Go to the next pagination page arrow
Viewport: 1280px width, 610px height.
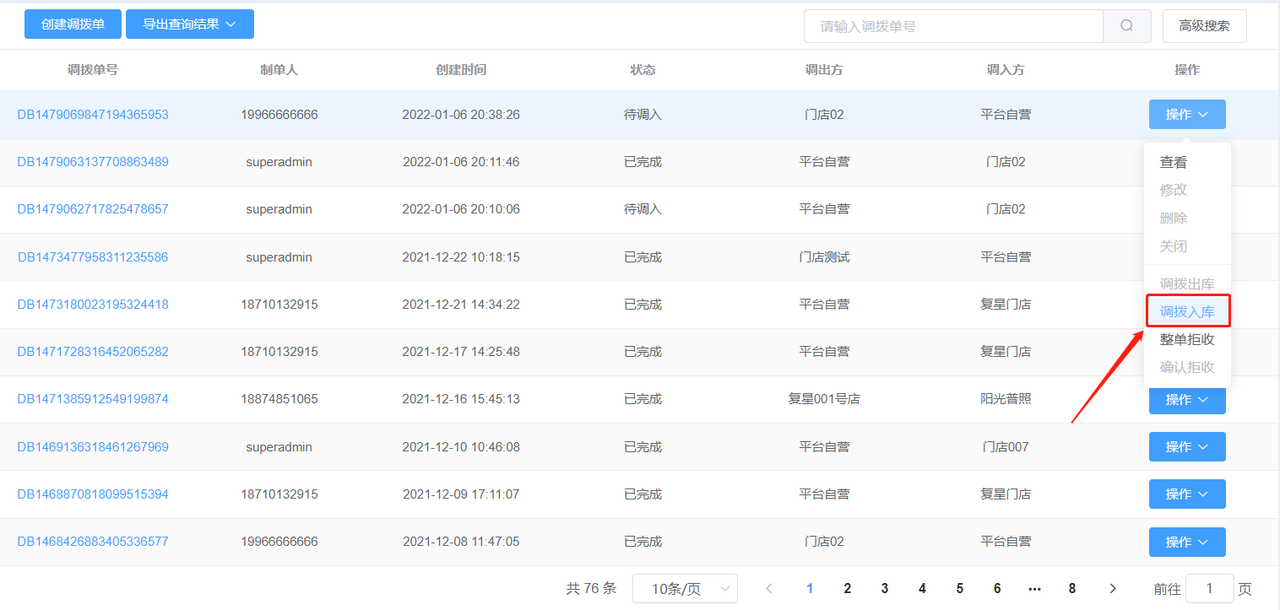(1113, 589)
